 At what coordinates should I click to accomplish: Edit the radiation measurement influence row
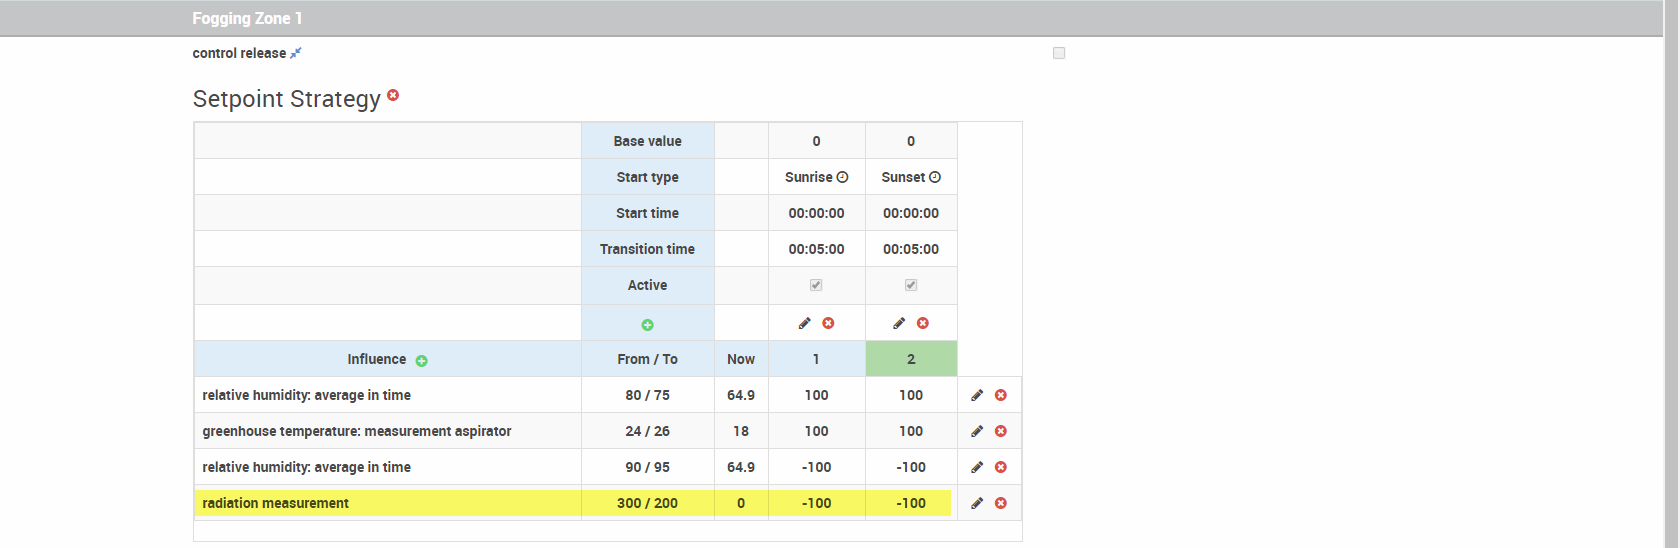tap(977, 503)
